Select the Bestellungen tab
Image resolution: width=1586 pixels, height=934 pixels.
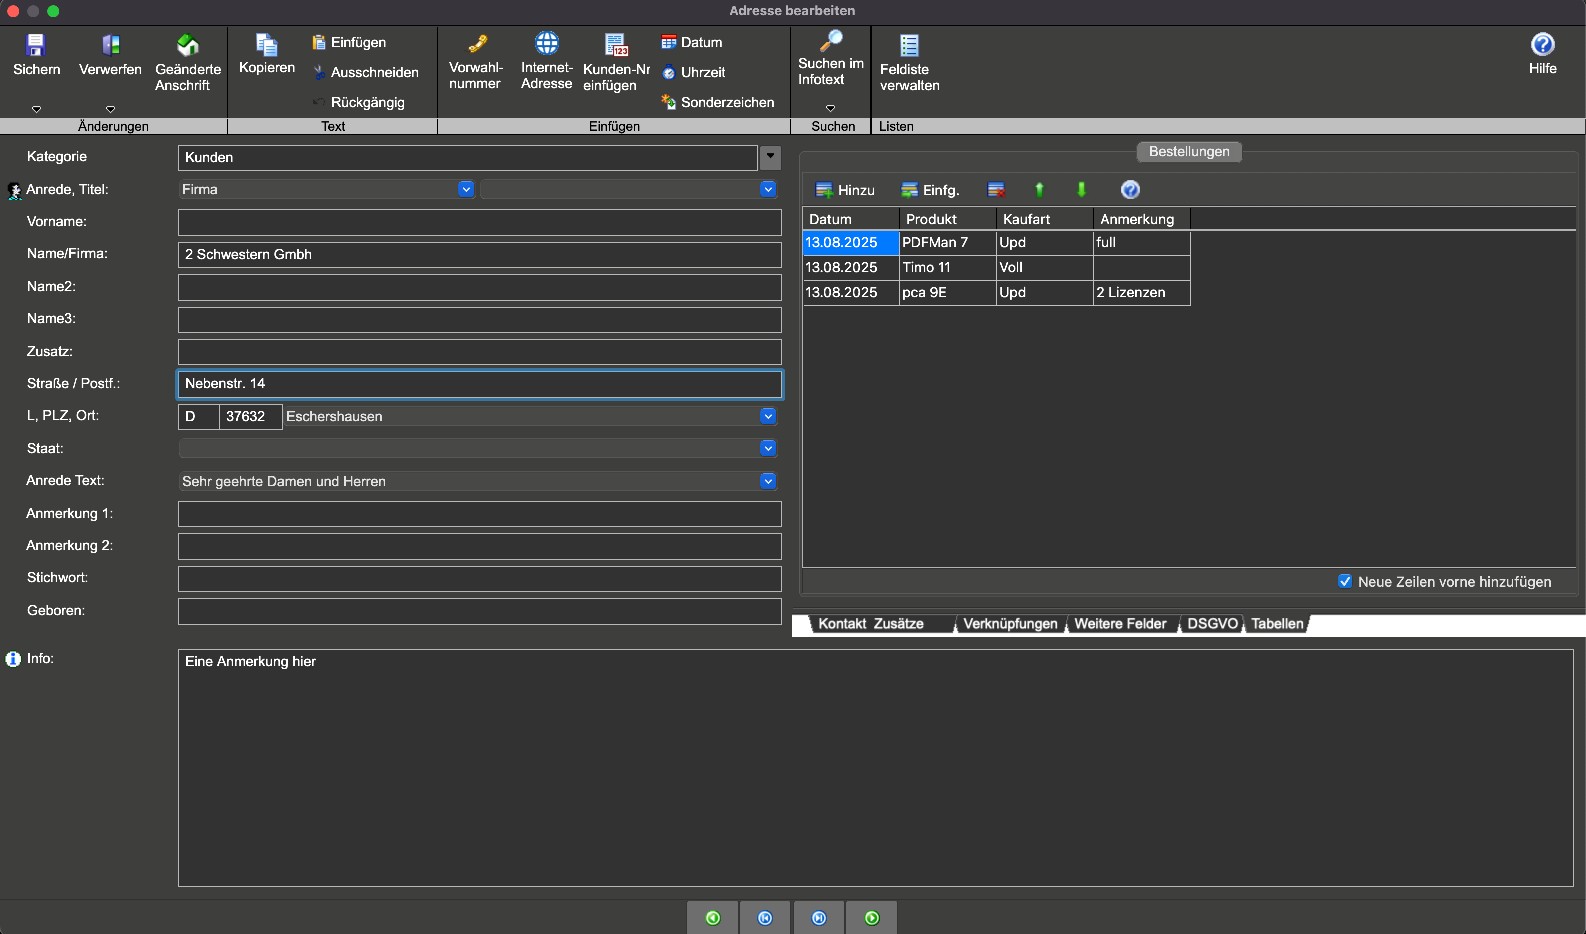click(x=1189, y=152)
